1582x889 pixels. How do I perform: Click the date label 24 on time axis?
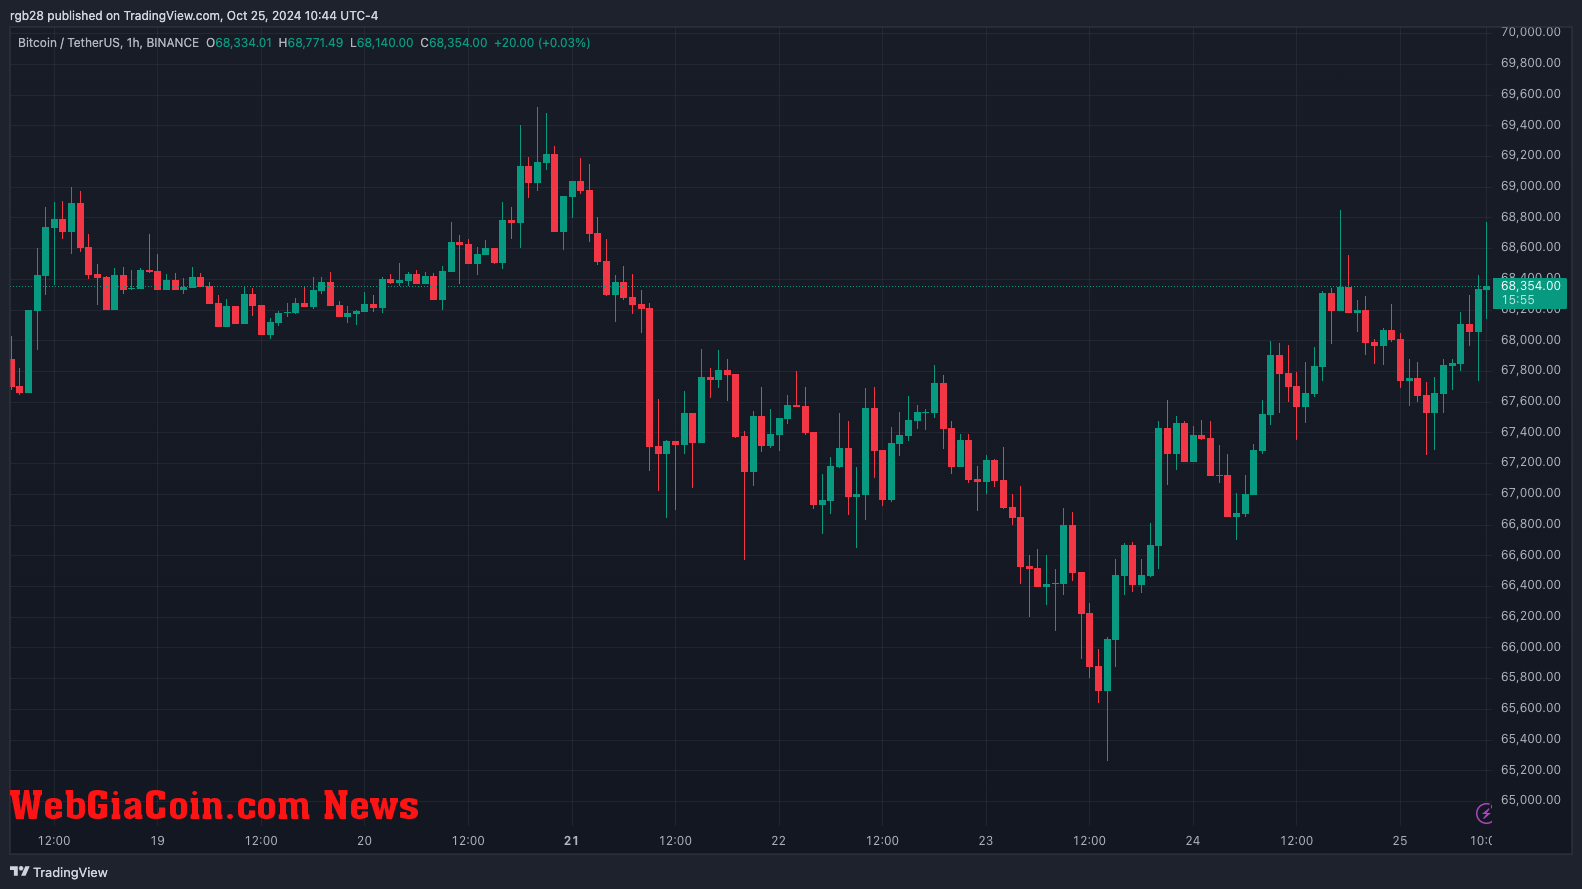[x=1193, y=841]
